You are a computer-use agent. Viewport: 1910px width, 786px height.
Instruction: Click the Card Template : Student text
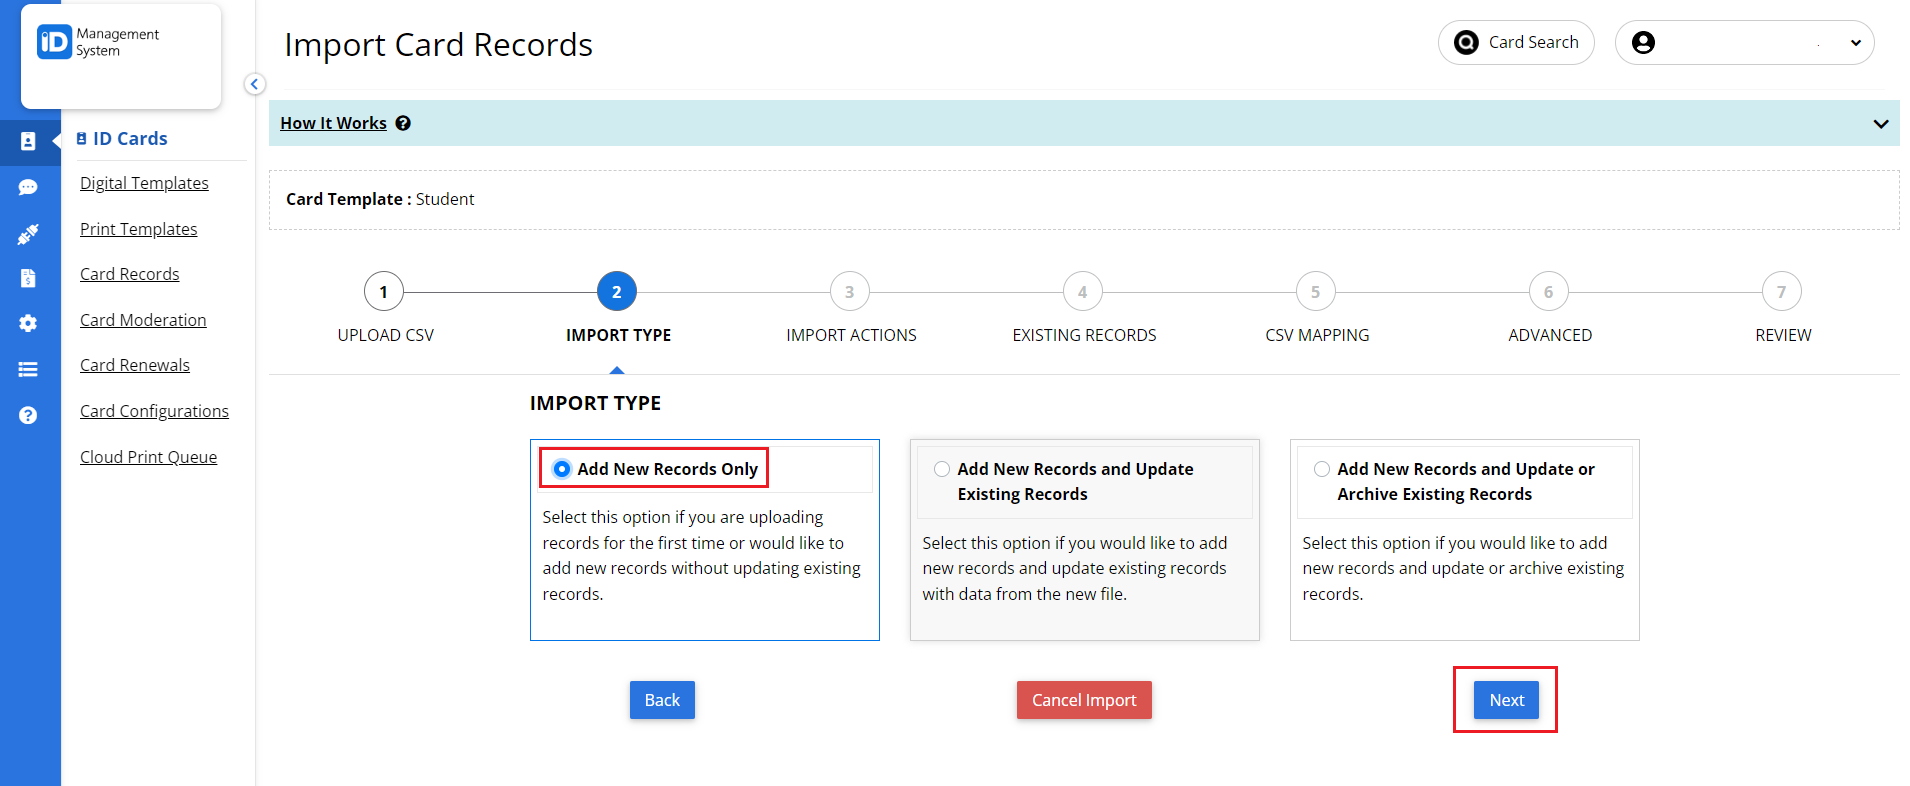(x=380, y=199)
